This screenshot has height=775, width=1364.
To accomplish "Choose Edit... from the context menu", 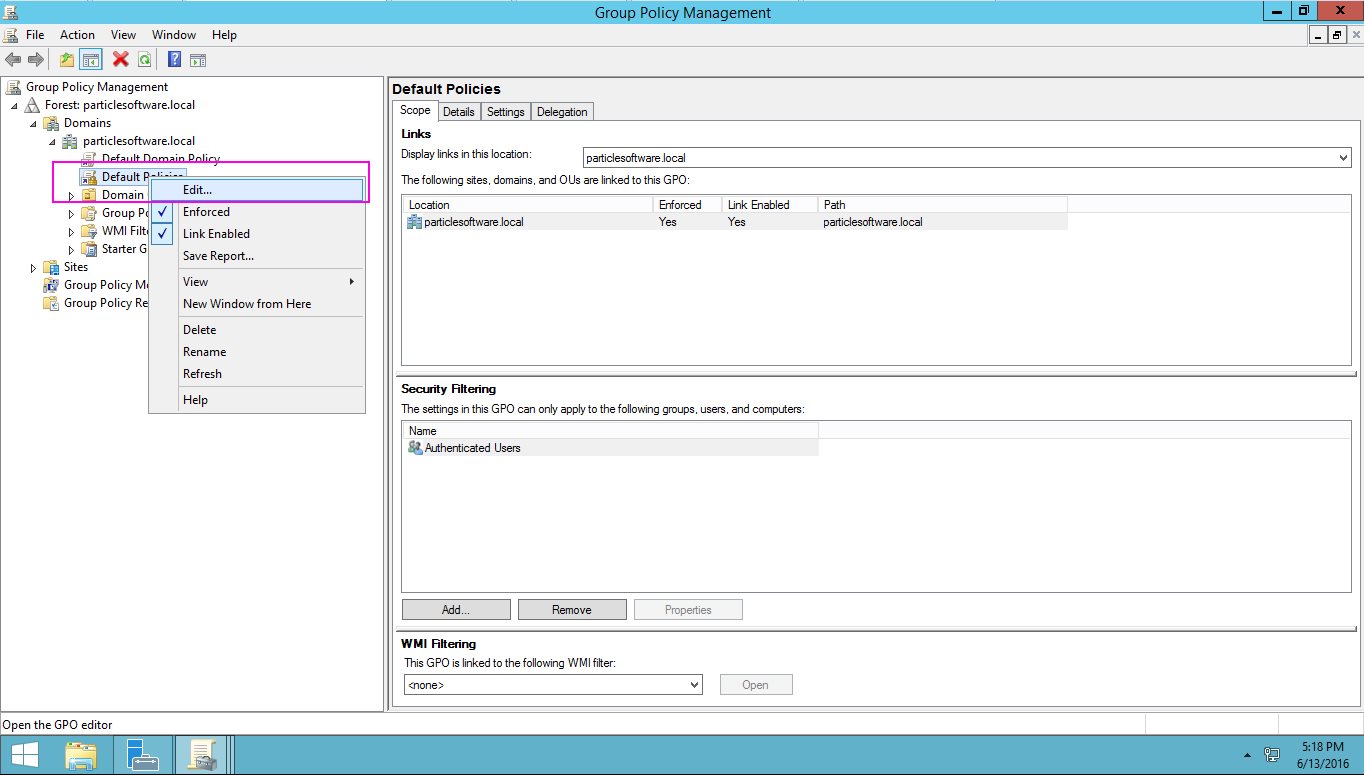I will click(x=256, y=189).
